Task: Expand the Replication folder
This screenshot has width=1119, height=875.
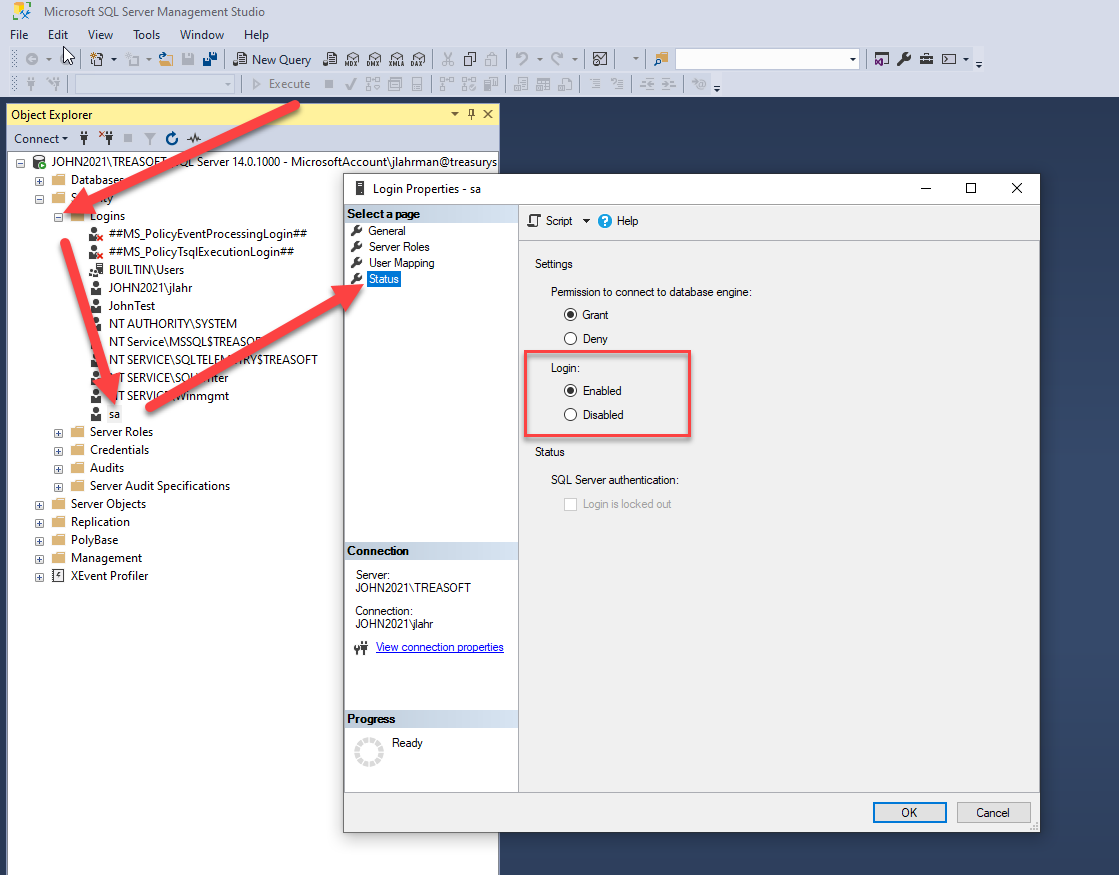Action: click(39, 522)
